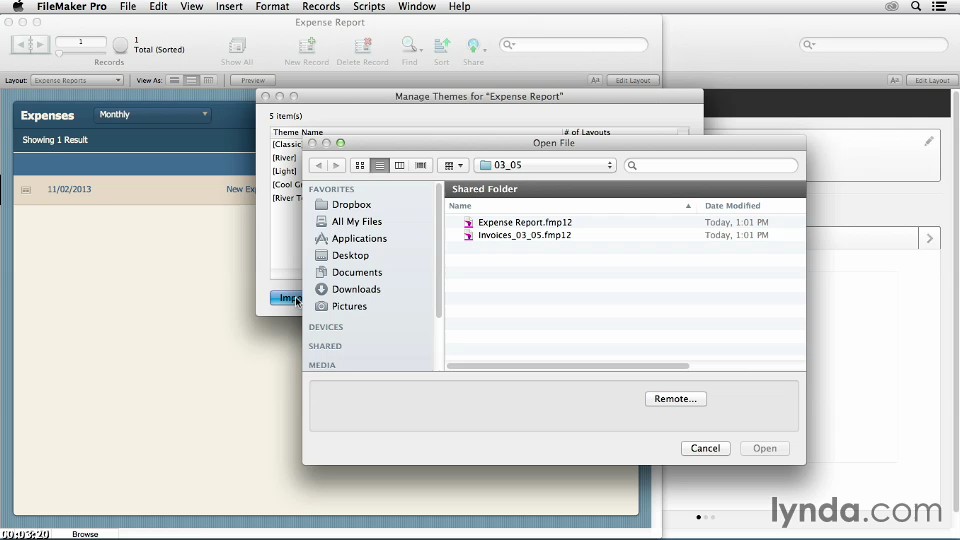Click the Import button in Manage Themes
This screenshot has width=960, height=540.
[286, 298]
